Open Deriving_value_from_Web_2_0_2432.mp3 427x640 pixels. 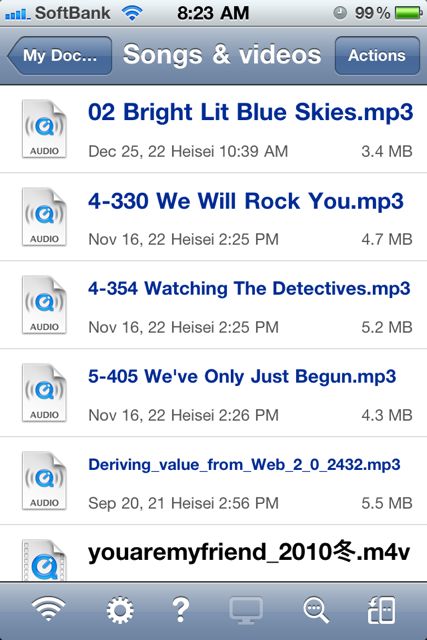(x=214, y=481)
